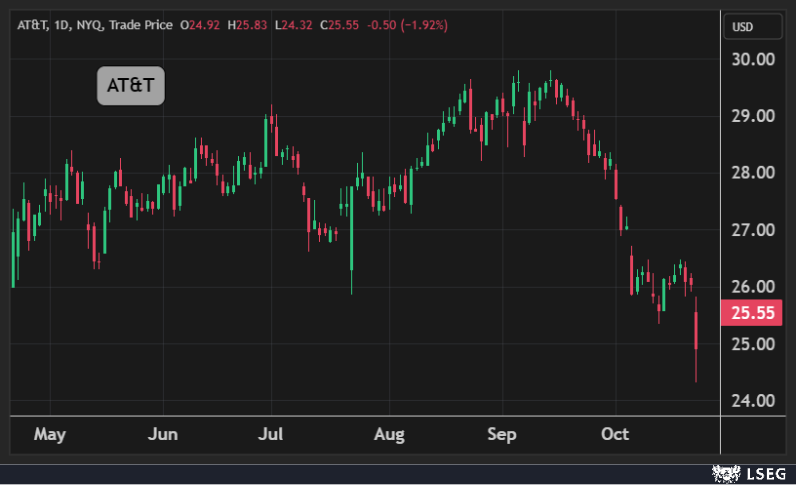Click the May label on time axis
The height and width of the screenshot is (485, 796).
pos(49,434)
